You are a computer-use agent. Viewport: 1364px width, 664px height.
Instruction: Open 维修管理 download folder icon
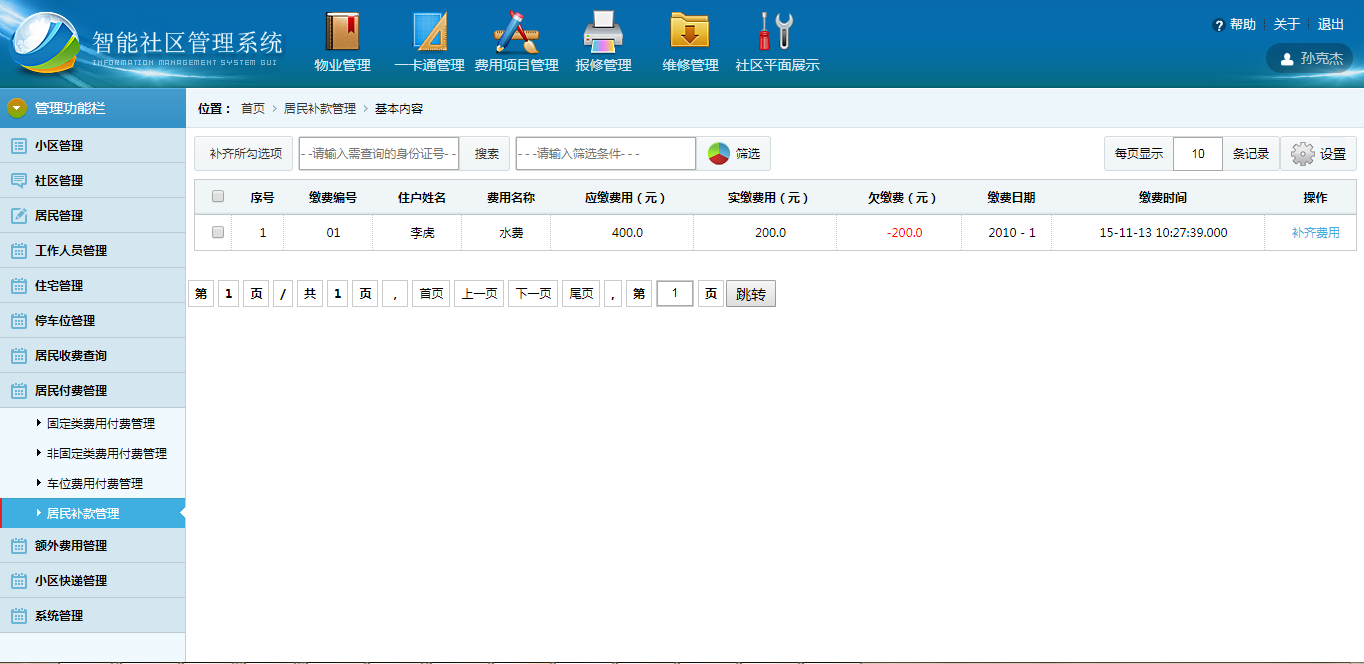pyautogui.click(x=690, y=31)
